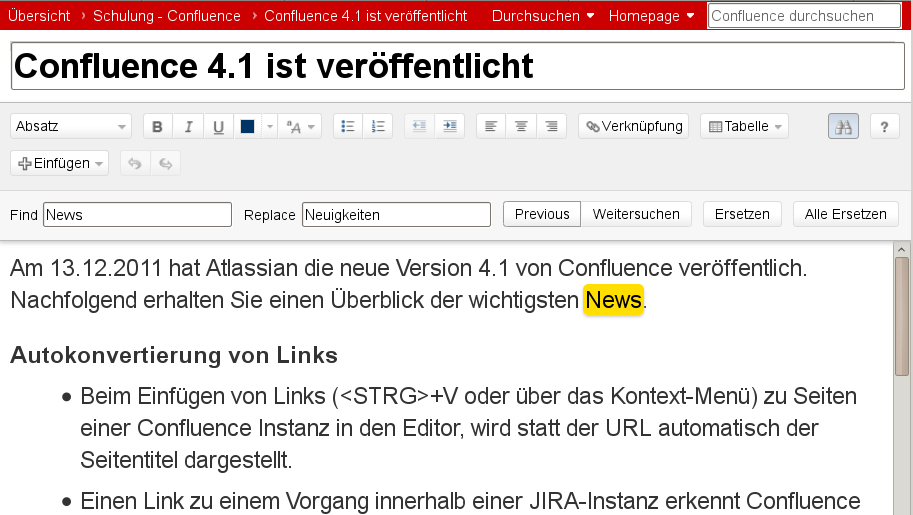Center-align the text
The width and height of the screenshot is (913, 515).
tap(521, 126)
